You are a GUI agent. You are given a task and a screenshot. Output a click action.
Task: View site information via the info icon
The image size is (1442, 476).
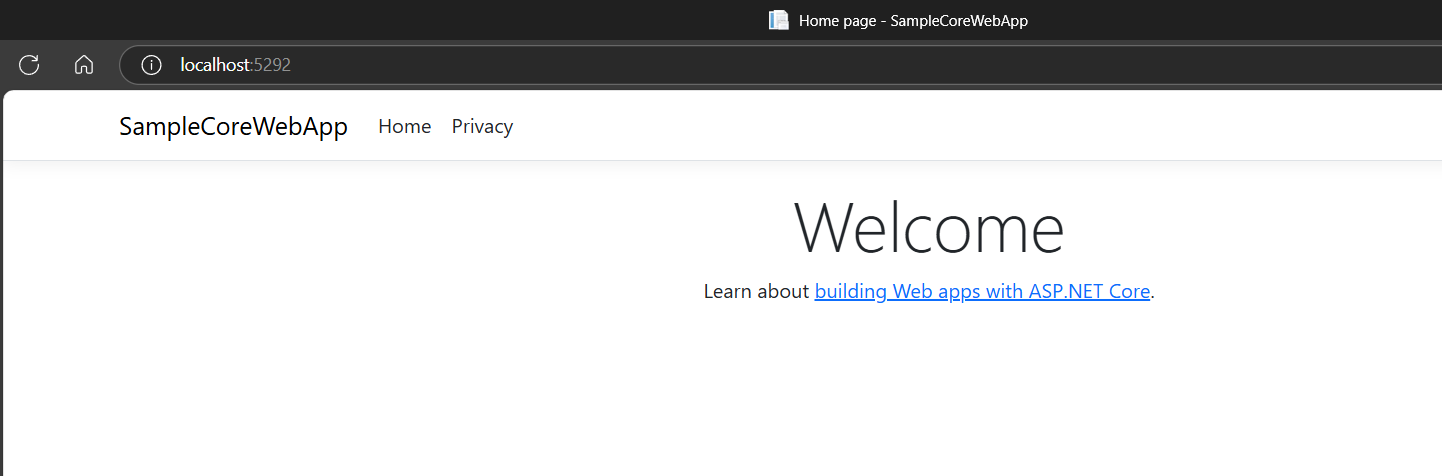(x=151, y=65)
